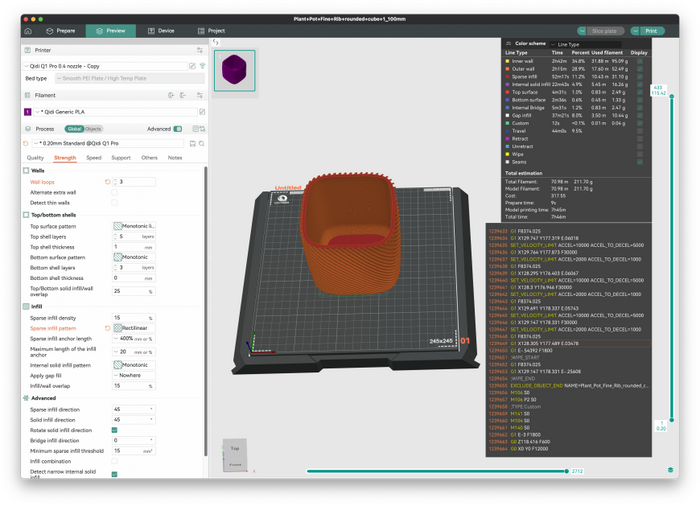Click the Print button
This screenshot has height=506, width=700.
tap(650, 31)
